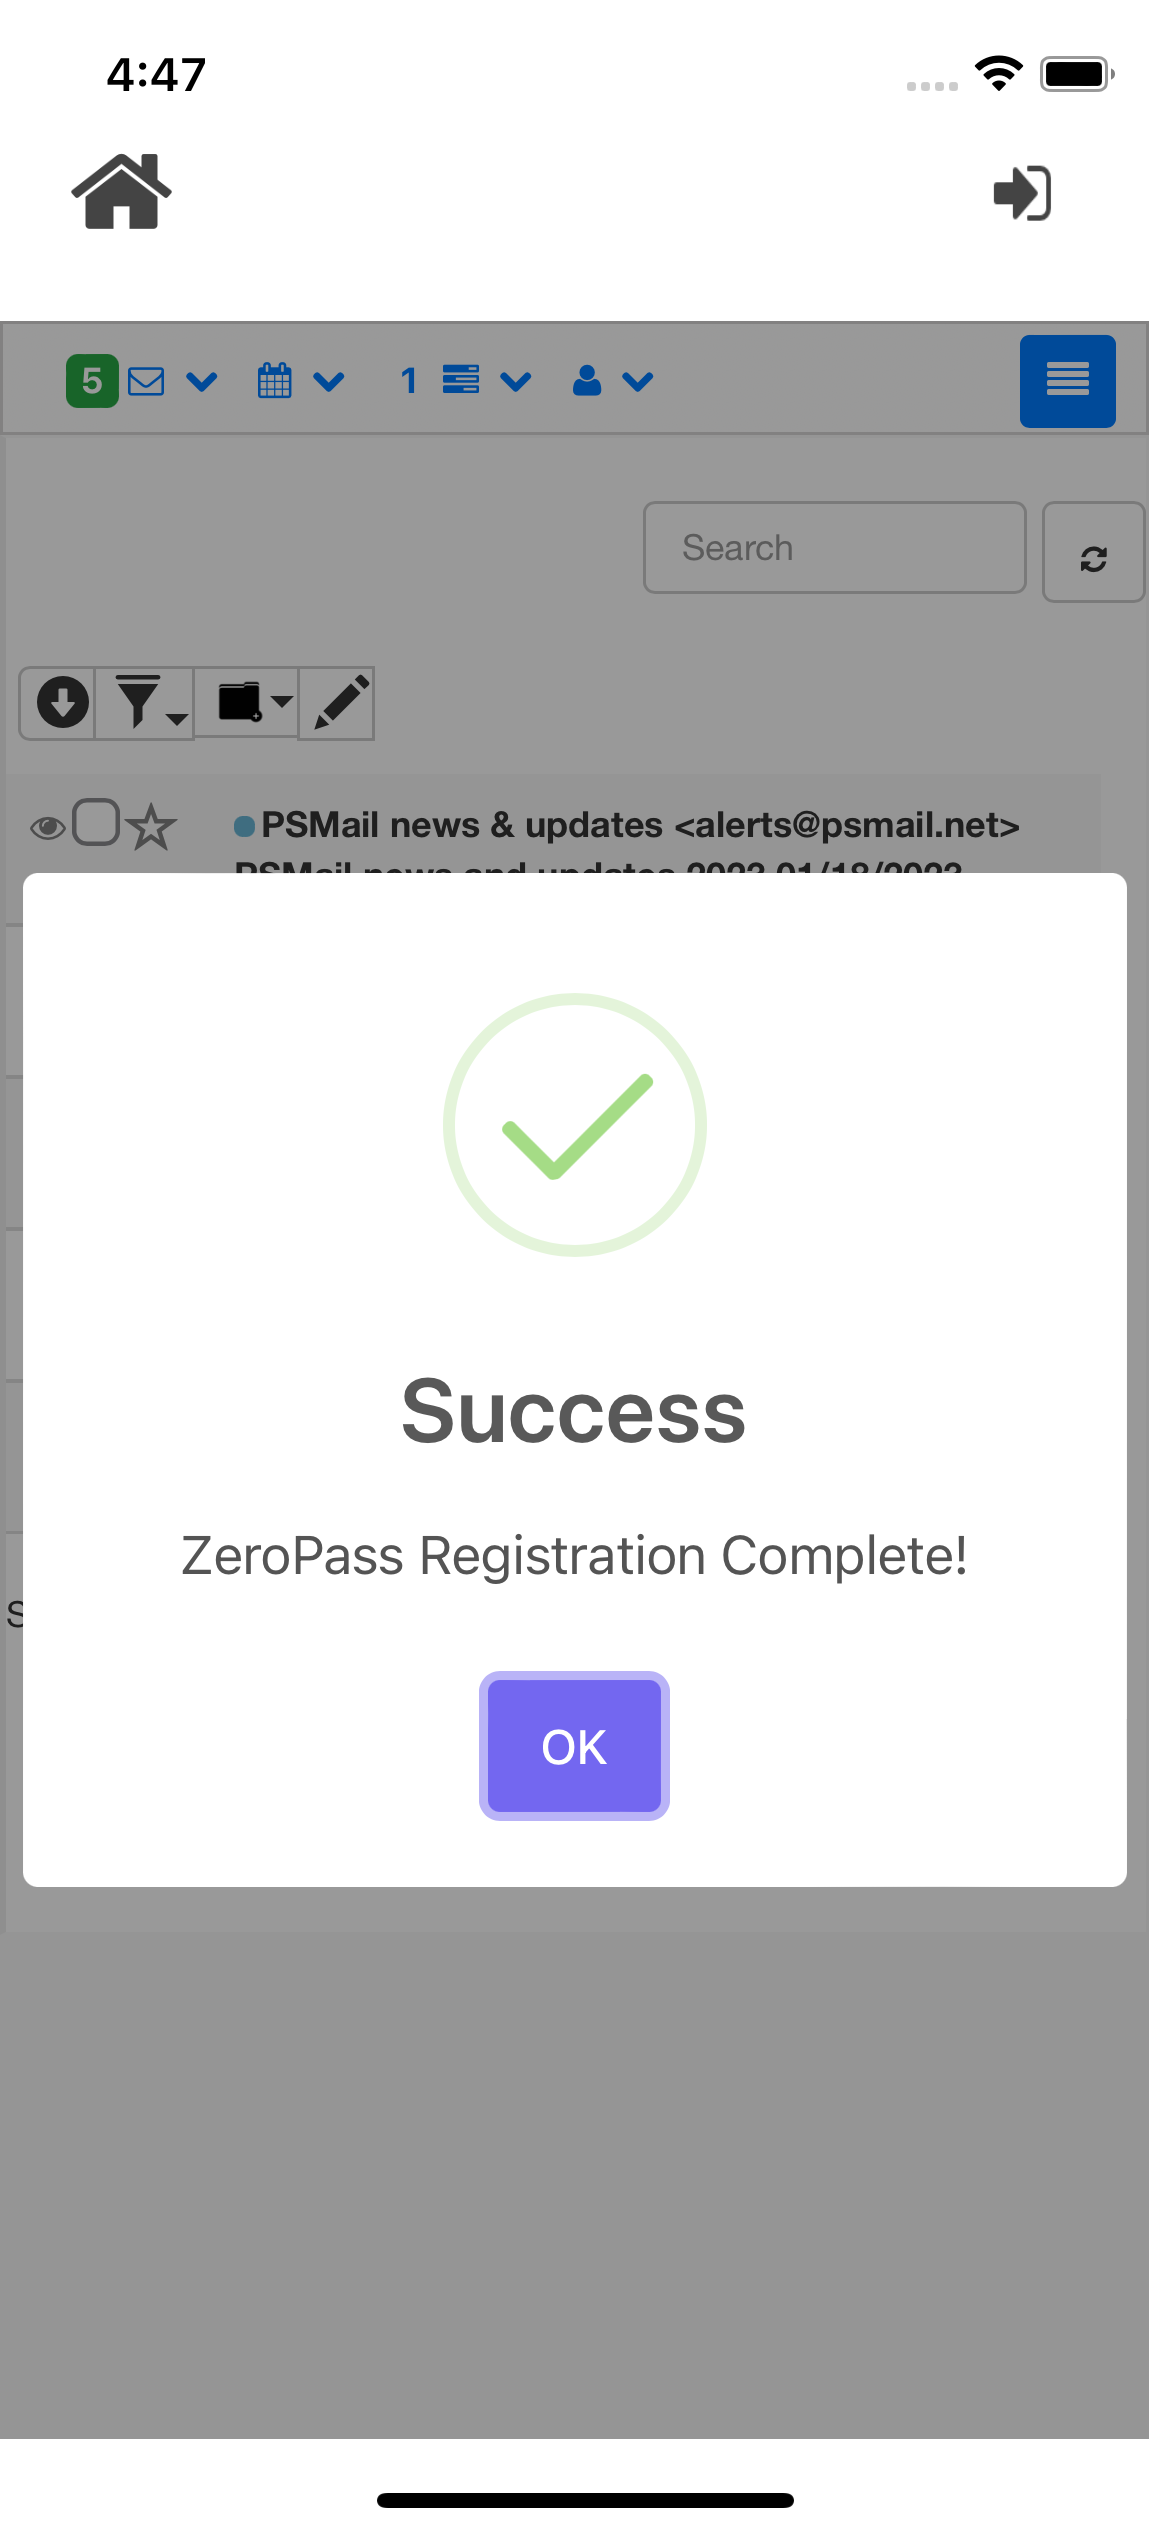Open the calendar dropdown chevron
This screenshot has height=2532, width=1170.
[x=328, y=381]
